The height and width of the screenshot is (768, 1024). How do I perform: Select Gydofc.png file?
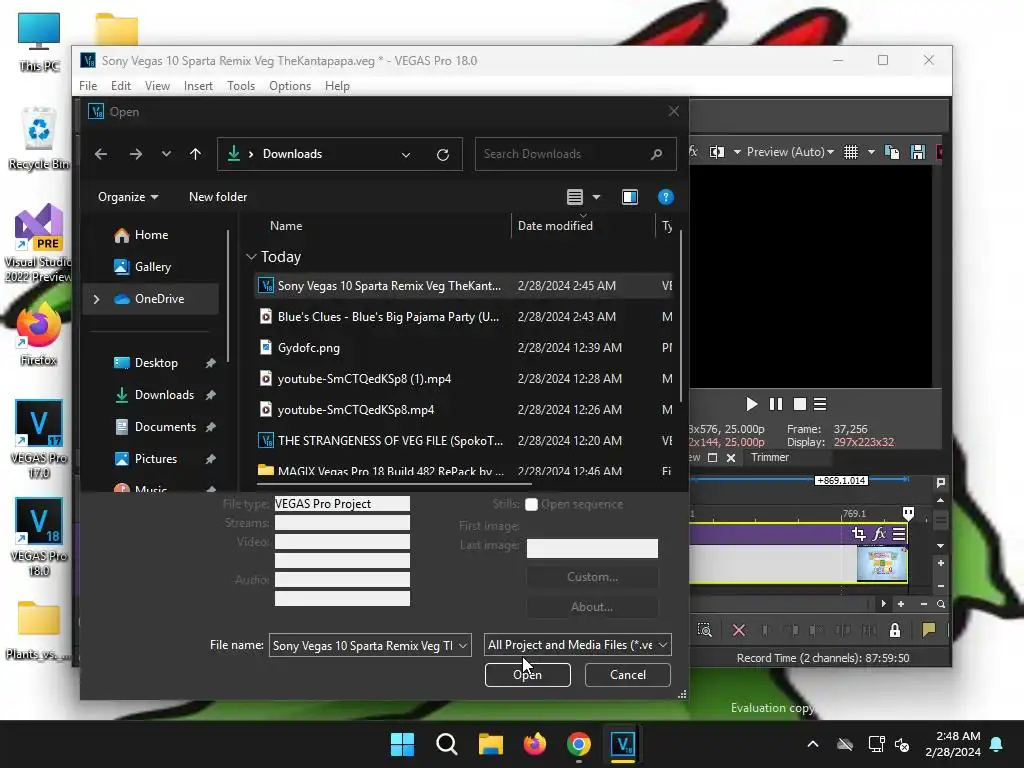click(x=462, y=347)
